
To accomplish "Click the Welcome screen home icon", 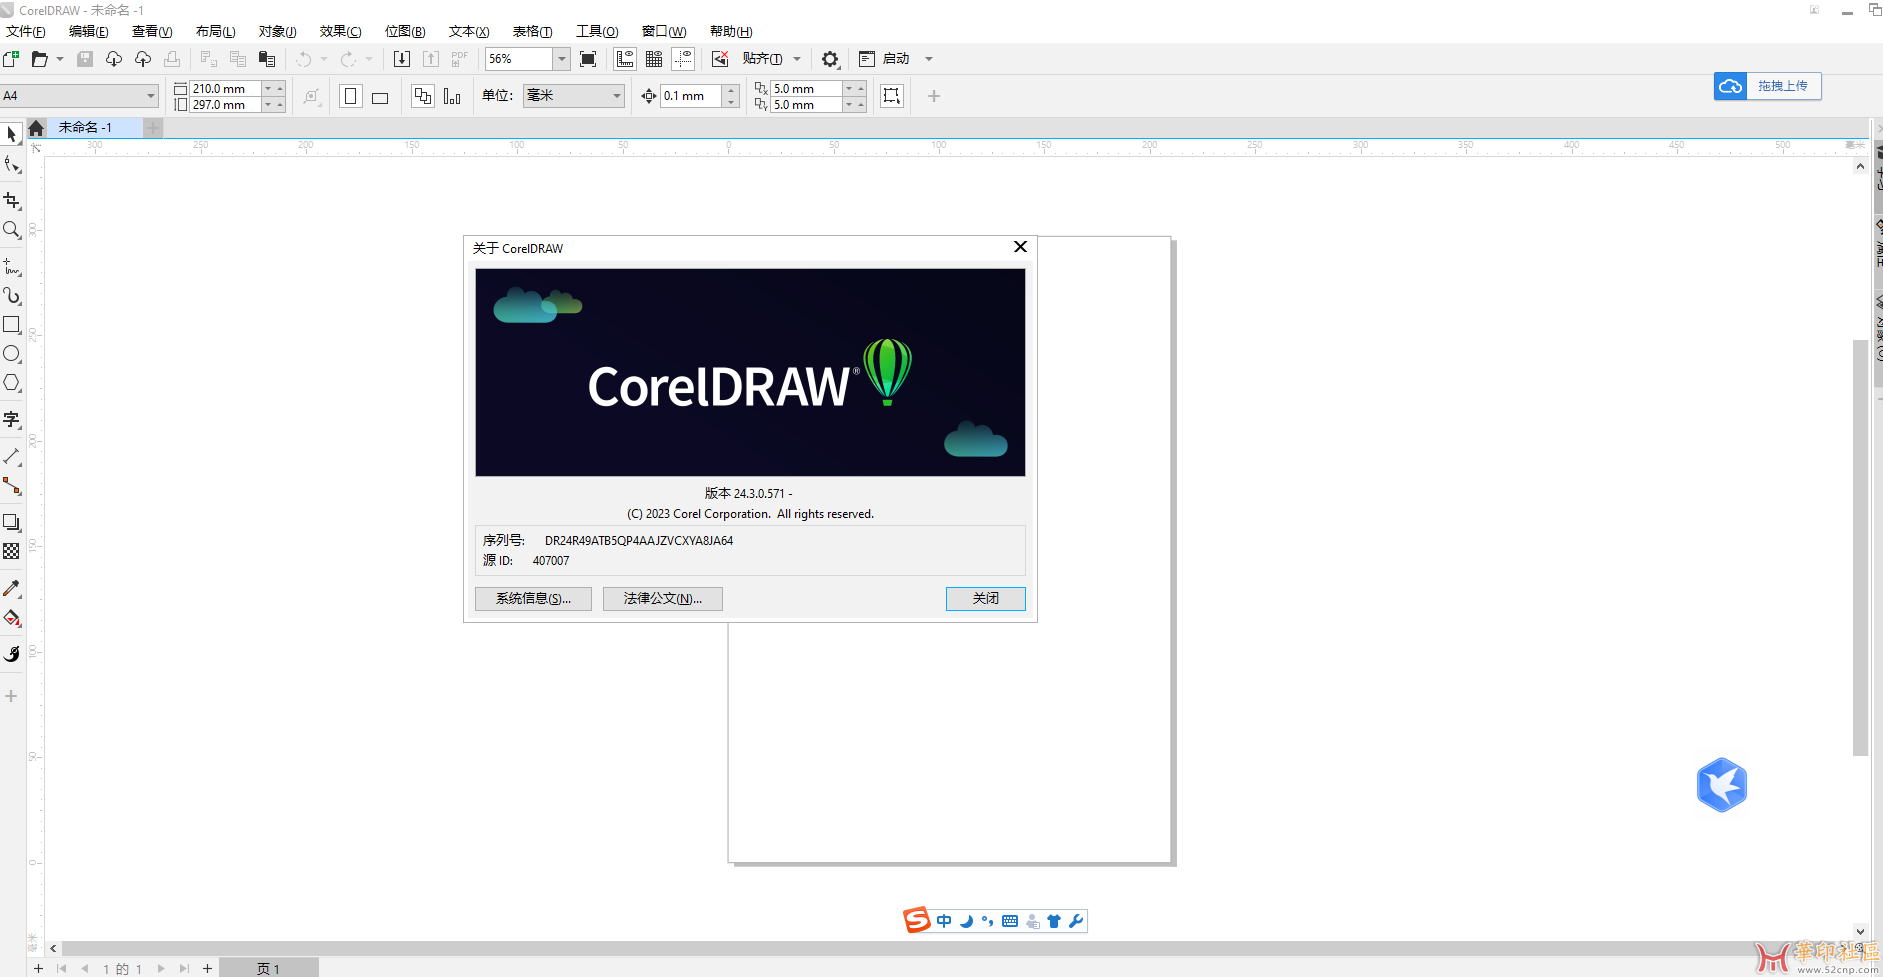I will coord(36,128).
